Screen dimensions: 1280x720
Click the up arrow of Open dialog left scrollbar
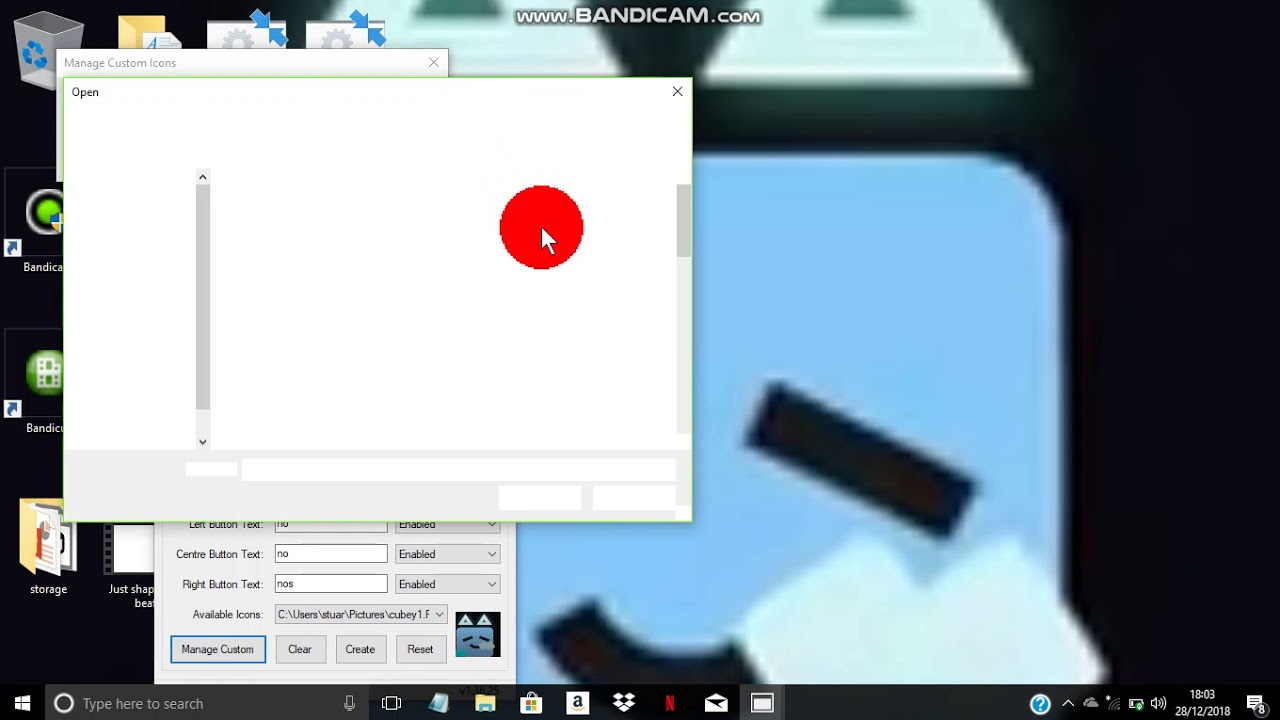pos(202,177)
